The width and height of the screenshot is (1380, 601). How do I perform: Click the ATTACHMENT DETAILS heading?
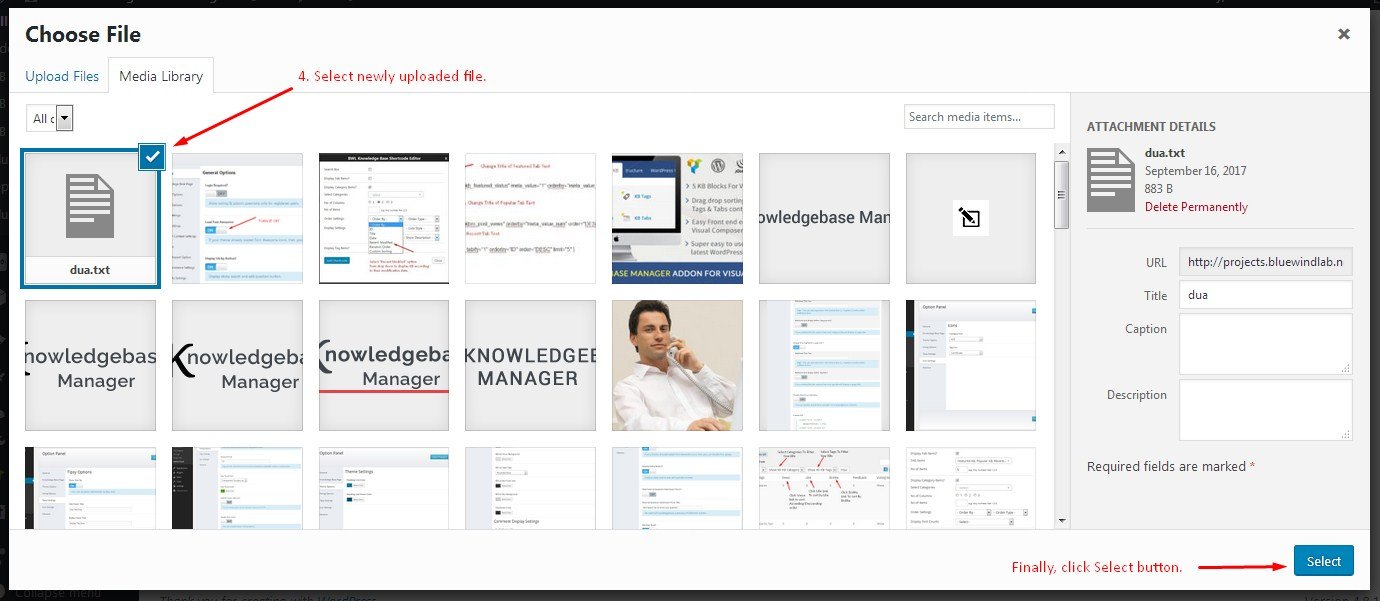(1151, 127)
